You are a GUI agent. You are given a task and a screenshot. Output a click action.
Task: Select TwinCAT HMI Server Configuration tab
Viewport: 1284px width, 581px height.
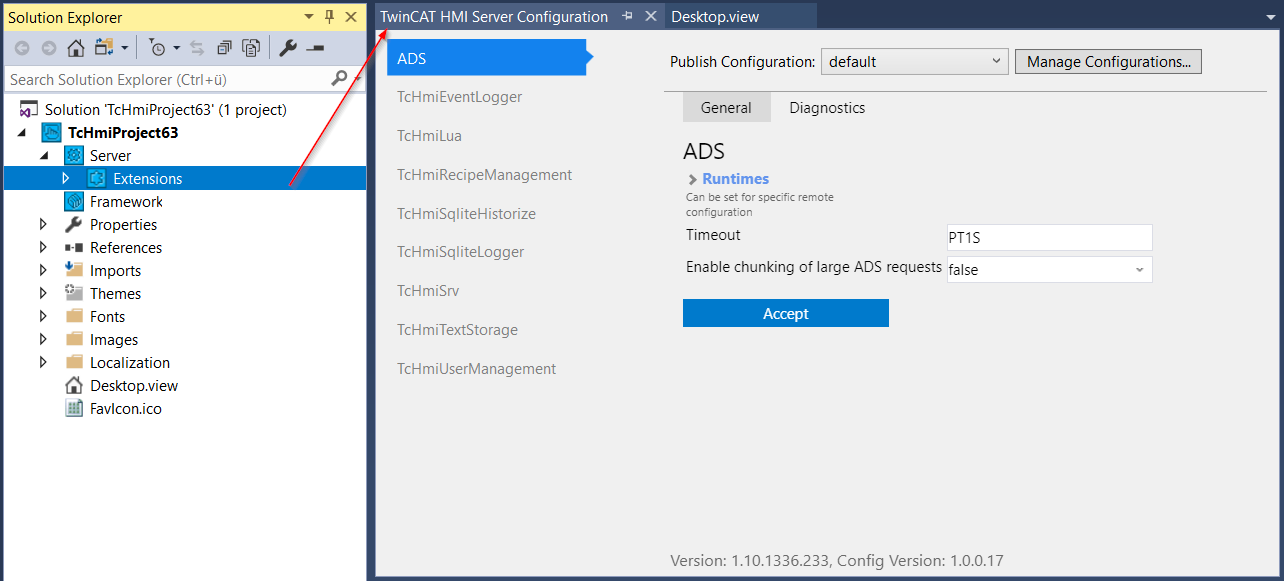point(494,16)
